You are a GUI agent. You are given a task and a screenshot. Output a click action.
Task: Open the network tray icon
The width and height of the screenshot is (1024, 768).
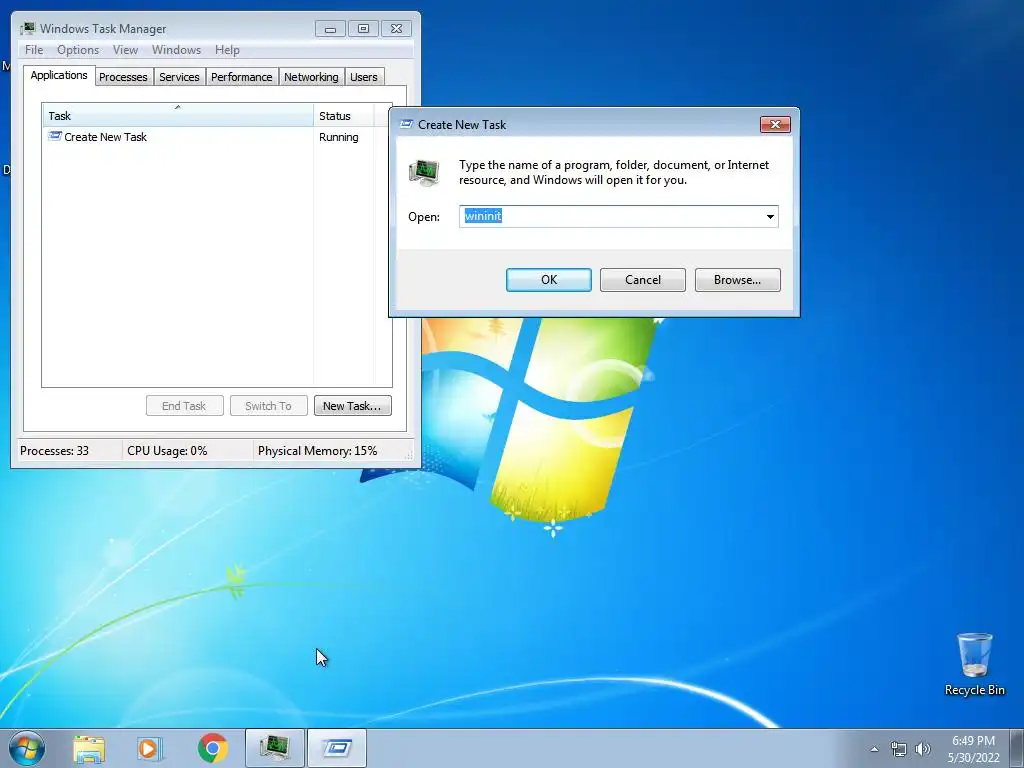[899, 749]
